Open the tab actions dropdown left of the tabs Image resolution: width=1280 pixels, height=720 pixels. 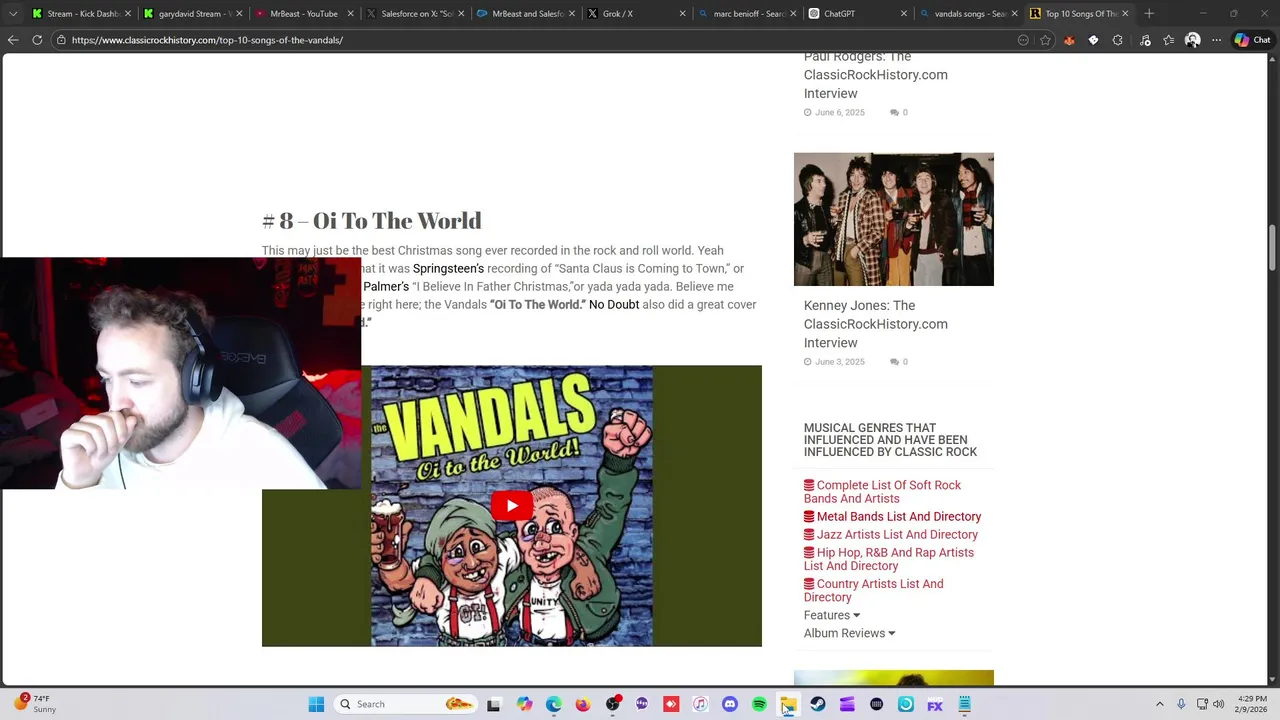point(13,13)
